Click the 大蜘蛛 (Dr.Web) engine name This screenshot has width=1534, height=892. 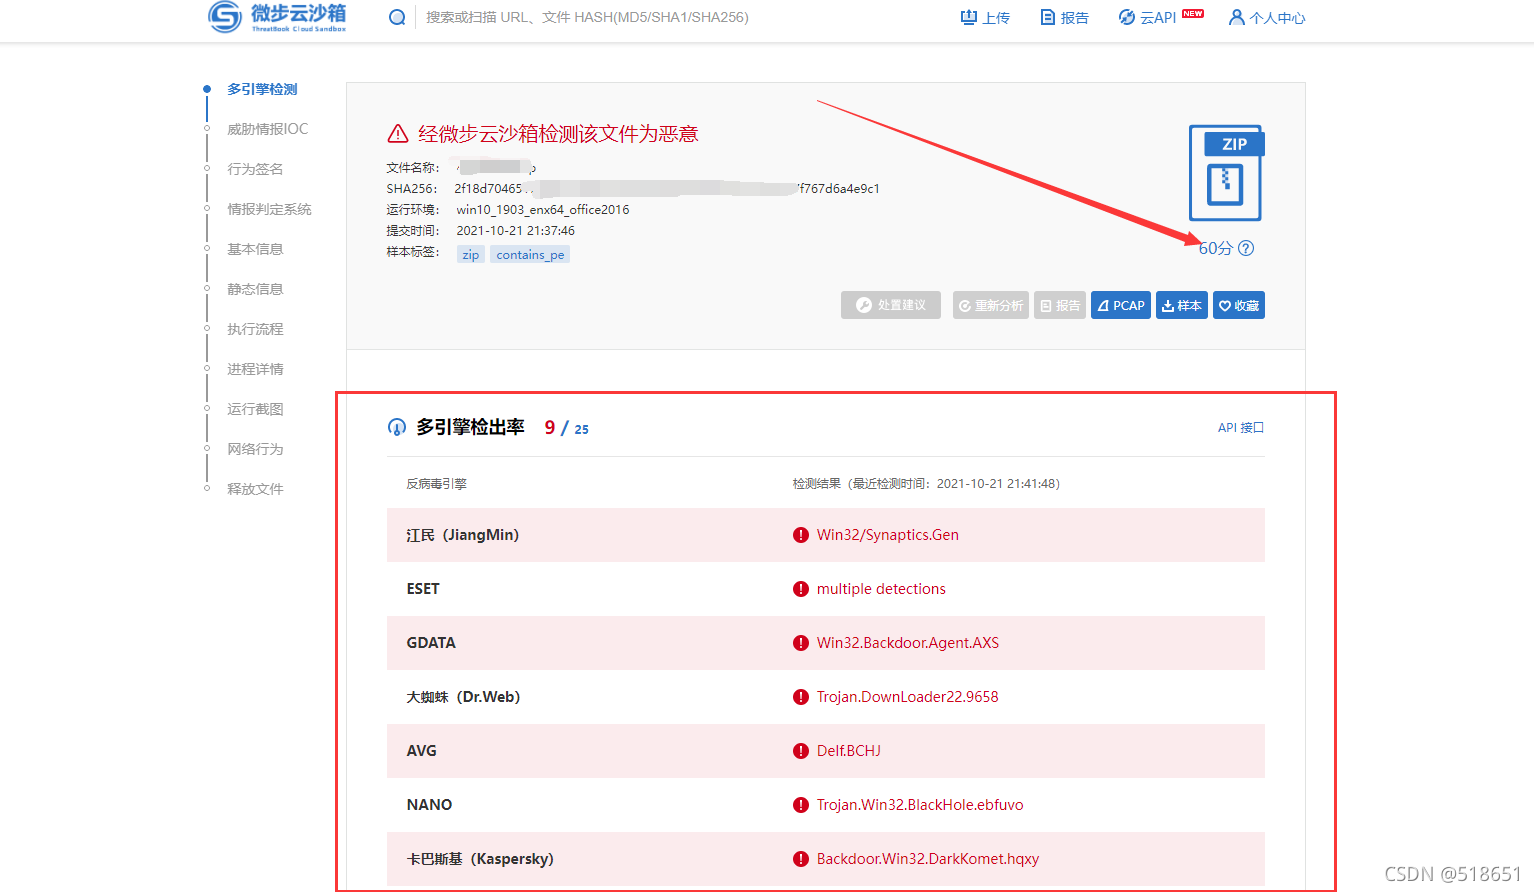click(x=463, y=697)
